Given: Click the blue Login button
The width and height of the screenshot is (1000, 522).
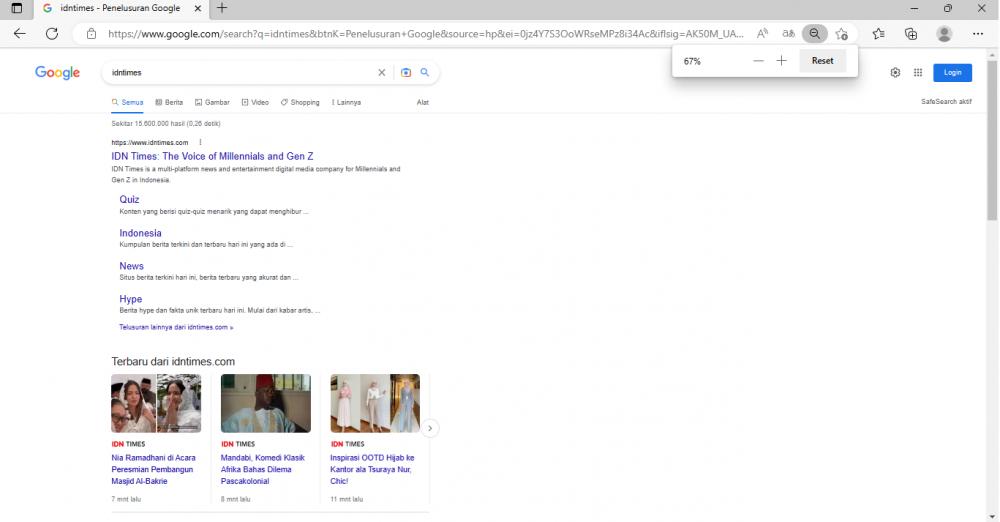Looking at the screenshot, I should (952, 73).
